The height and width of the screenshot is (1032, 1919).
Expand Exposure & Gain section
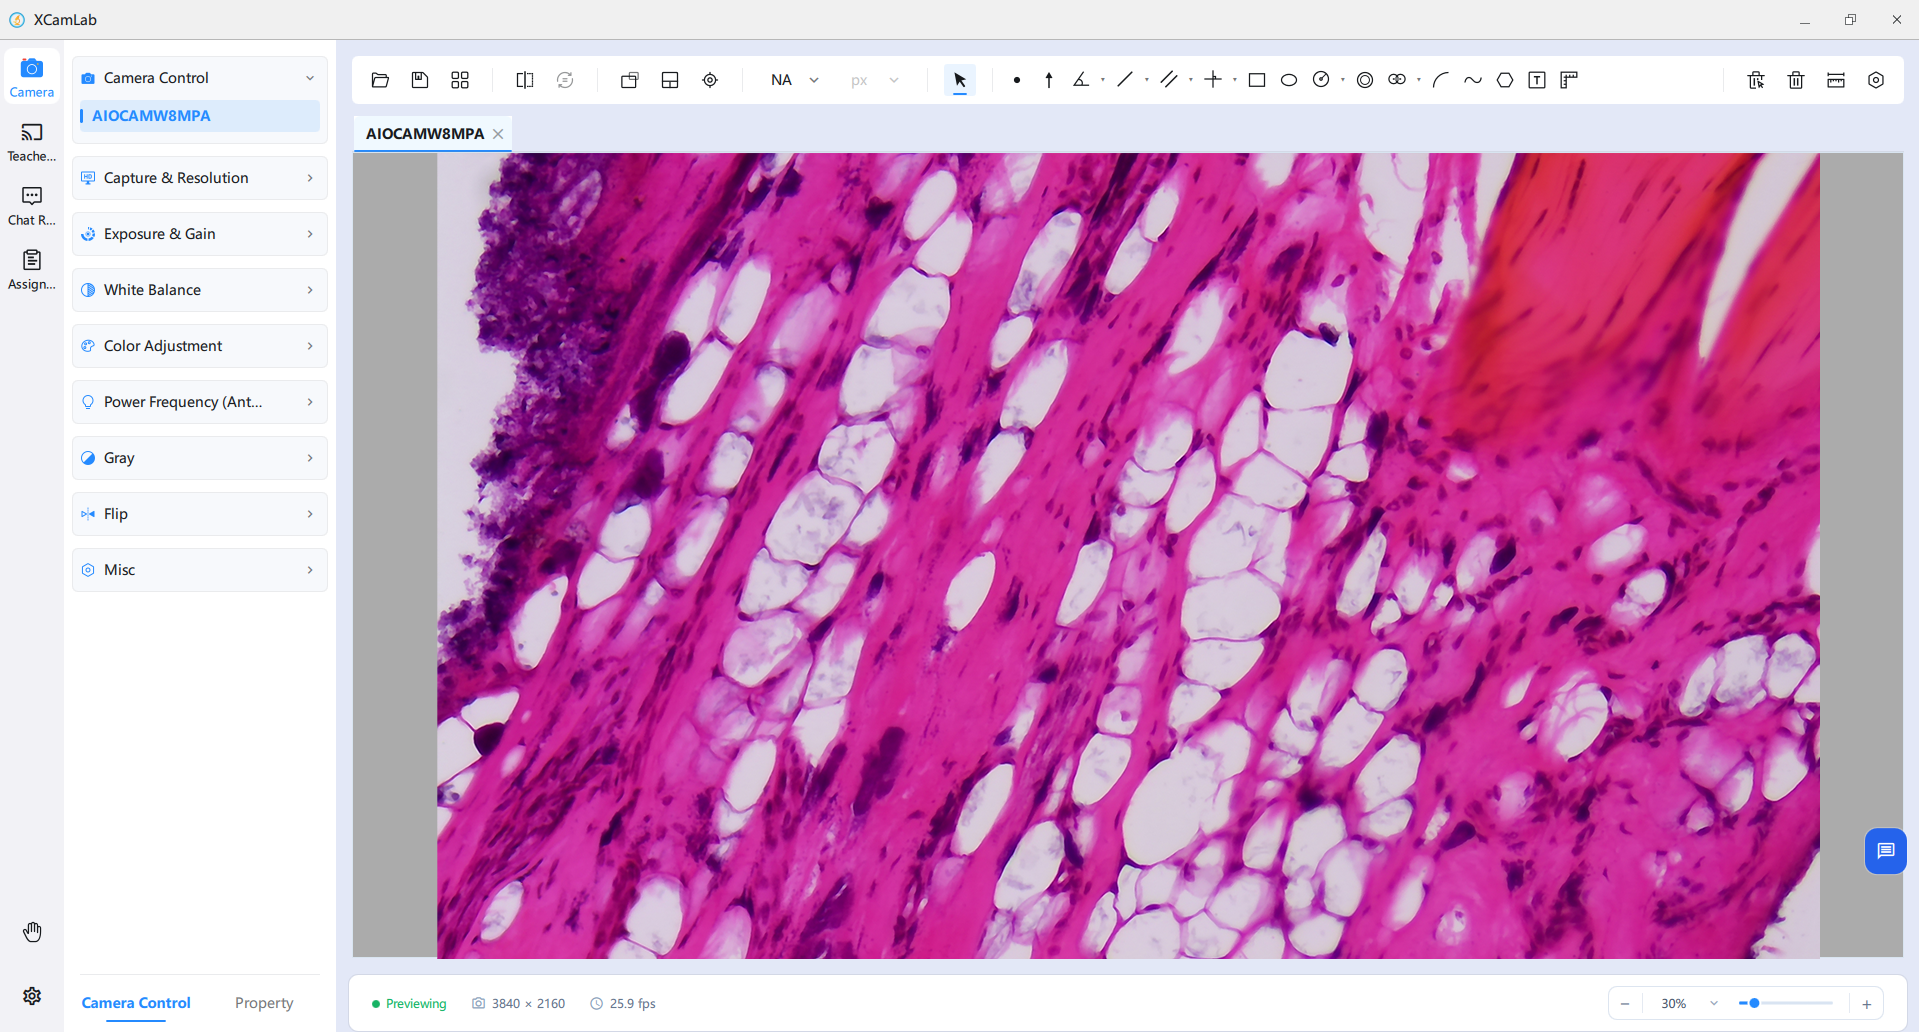(200, 234)
